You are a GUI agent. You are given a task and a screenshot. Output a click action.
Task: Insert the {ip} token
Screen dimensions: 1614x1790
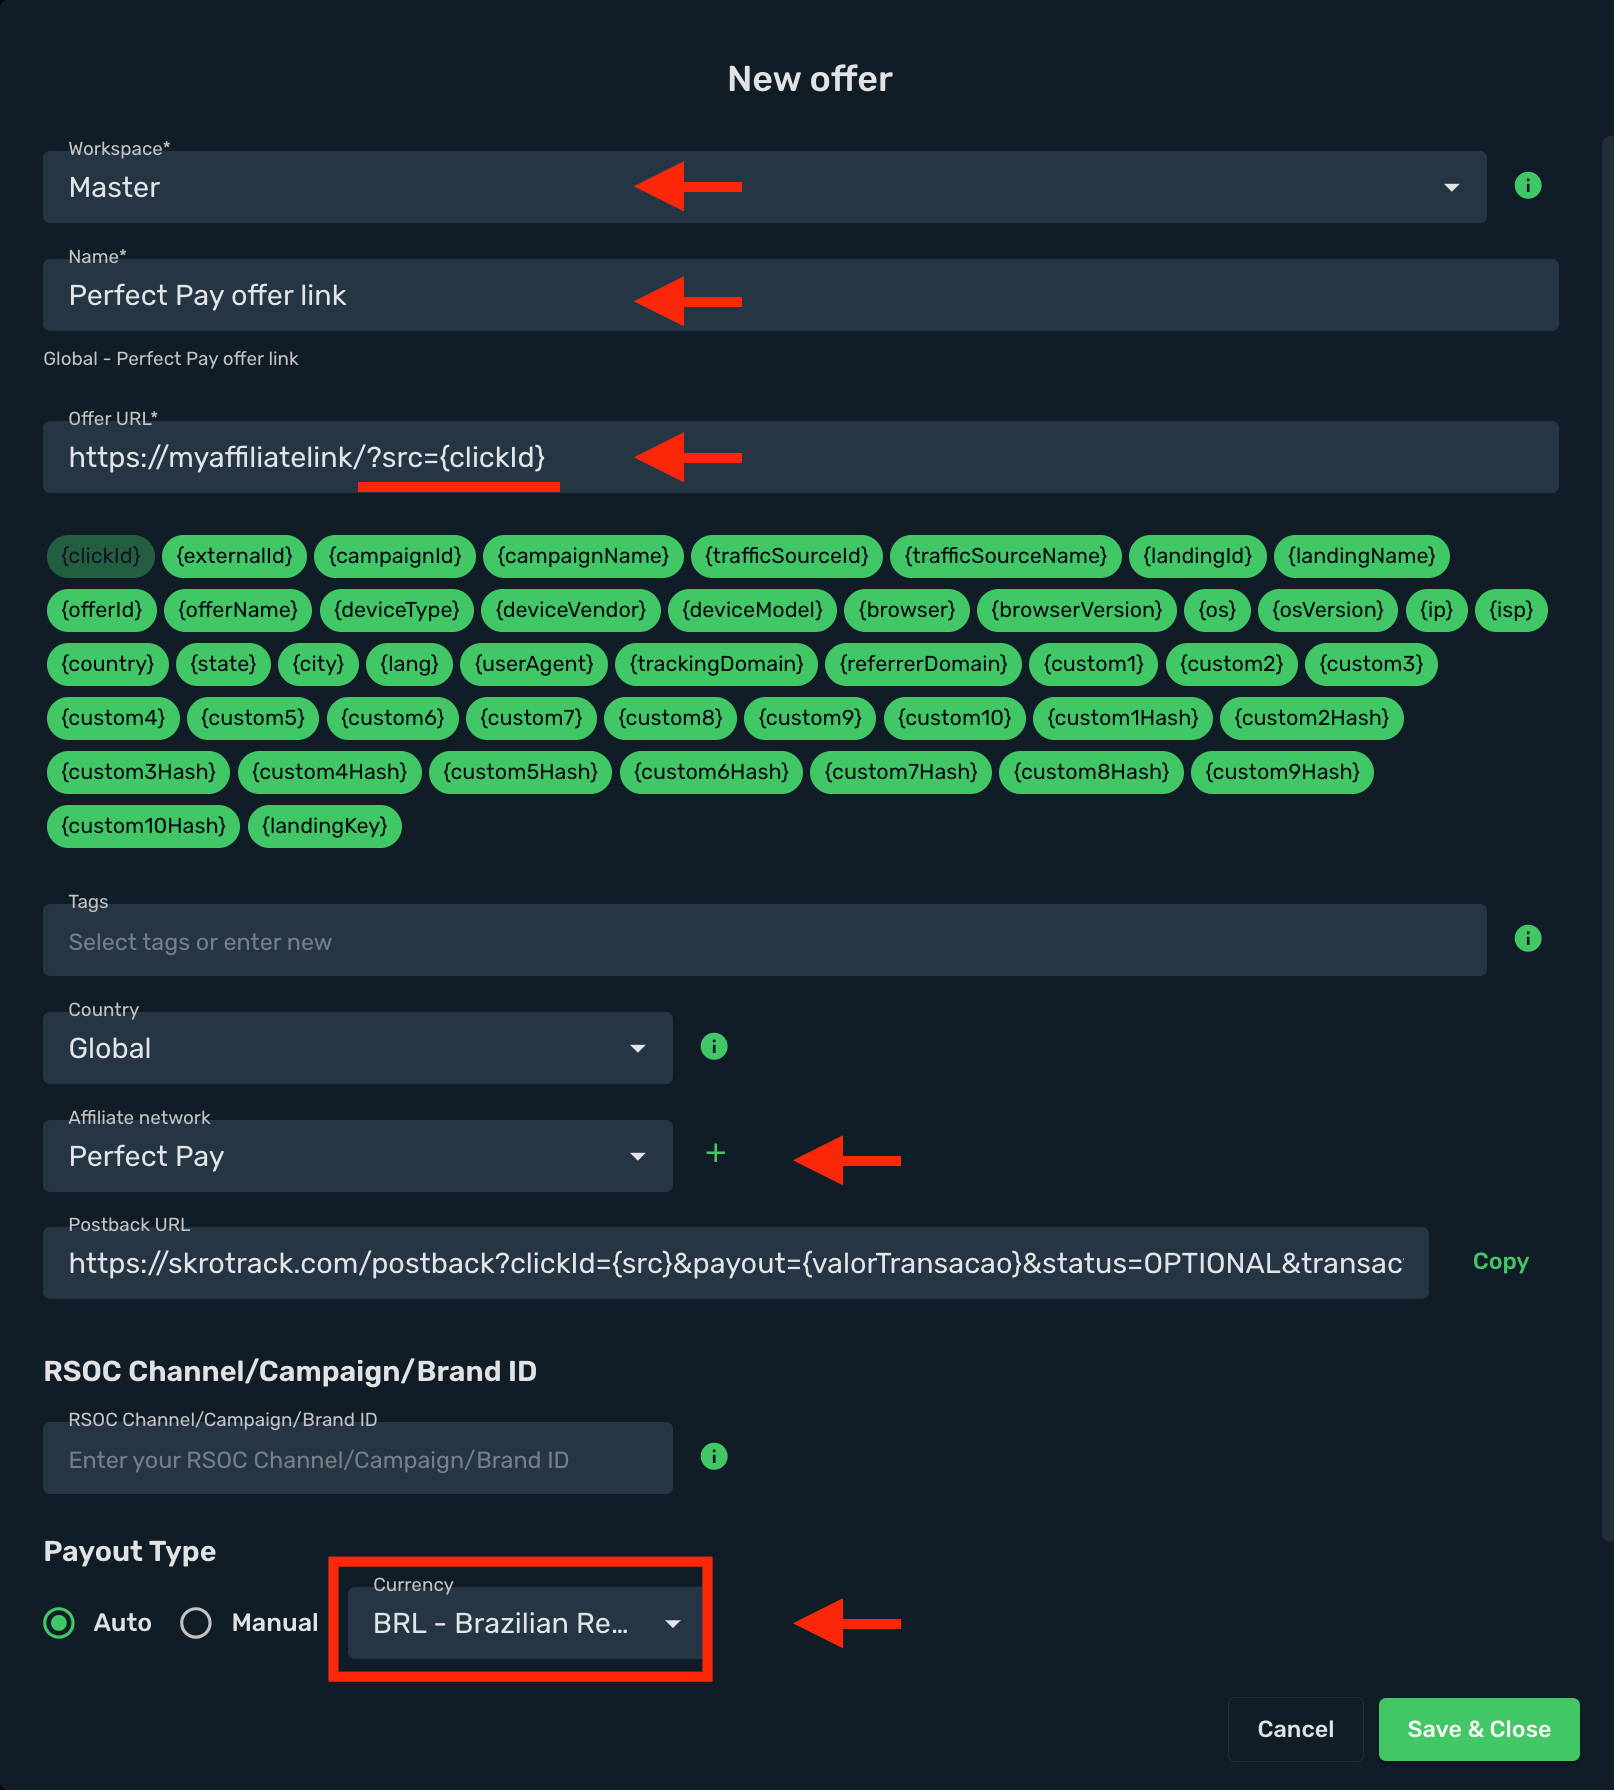coord(1436,610)
